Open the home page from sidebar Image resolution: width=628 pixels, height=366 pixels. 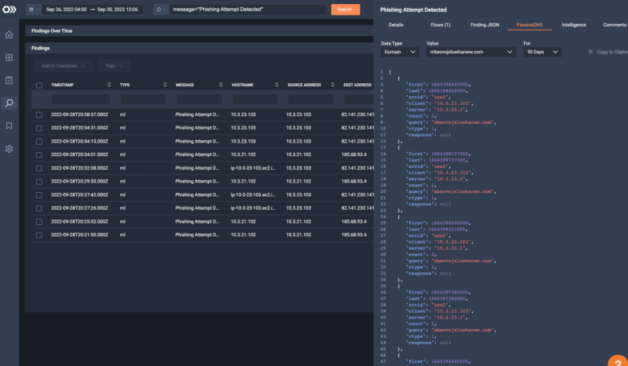point(9,35)
